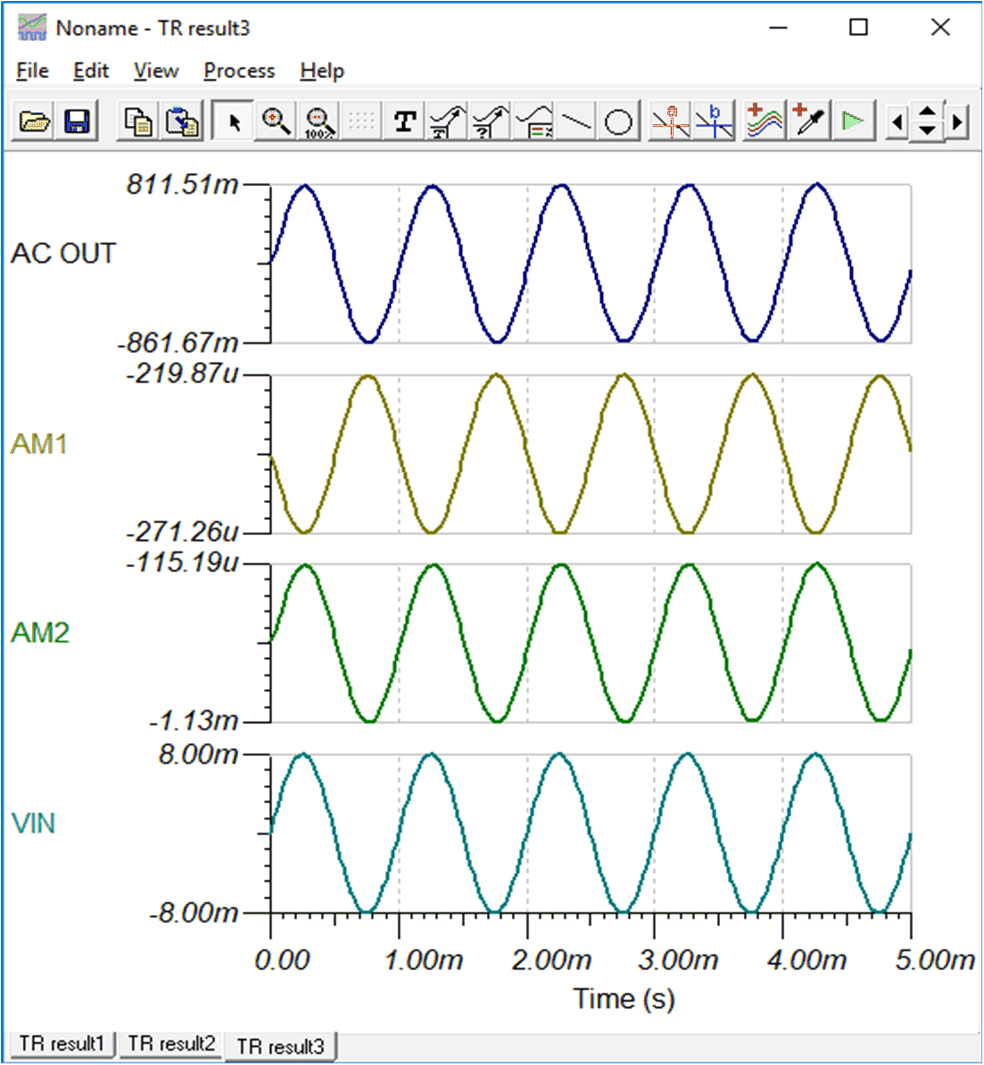
Task: Activate the zoom in magnifier tool
Action: tap(276, 122)
